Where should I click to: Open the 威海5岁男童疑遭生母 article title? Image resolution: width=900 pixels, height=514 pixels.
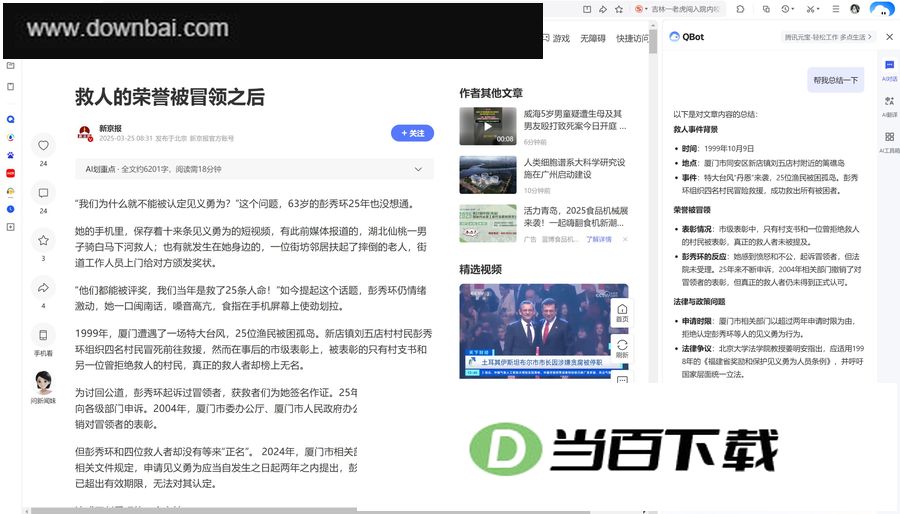pos(575,120)
